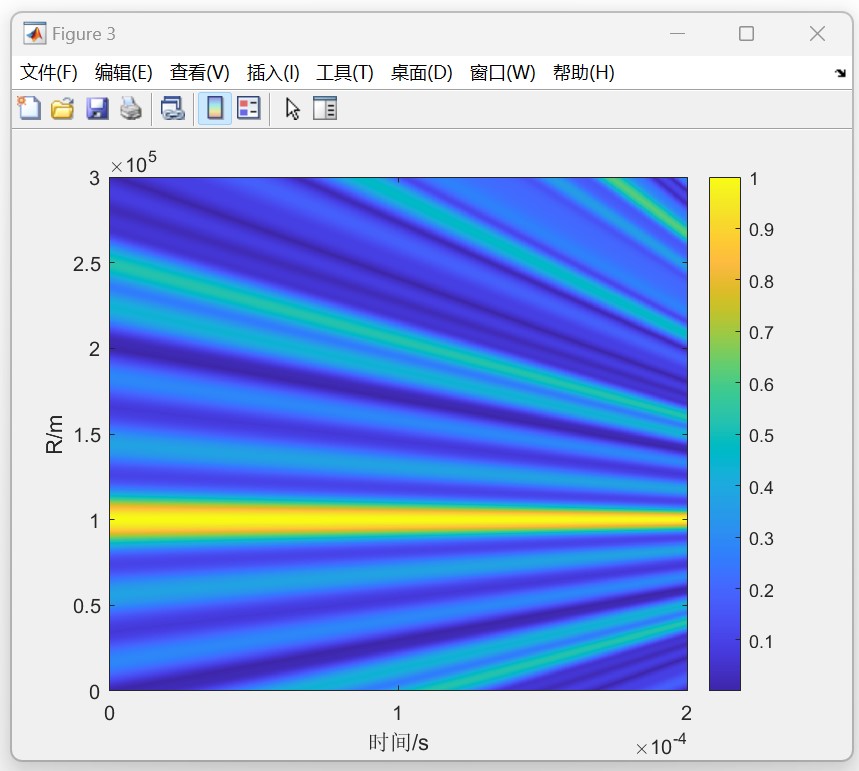Print the figure using the printer icon
Viewport: 859px width, 771px height.
(x=131, y=108)
